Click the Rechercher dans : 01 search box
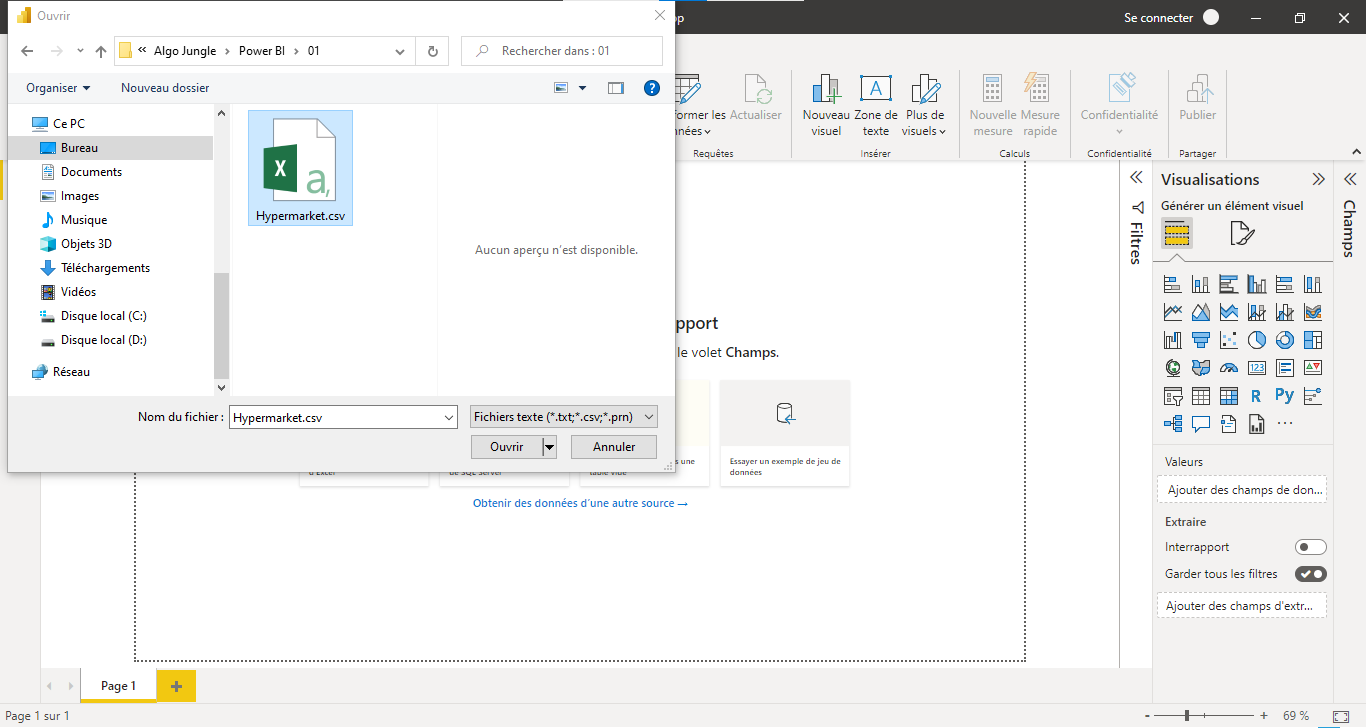Image resolution: width=1366 pixels, height=728 pixels. click(x=562, y=51)
